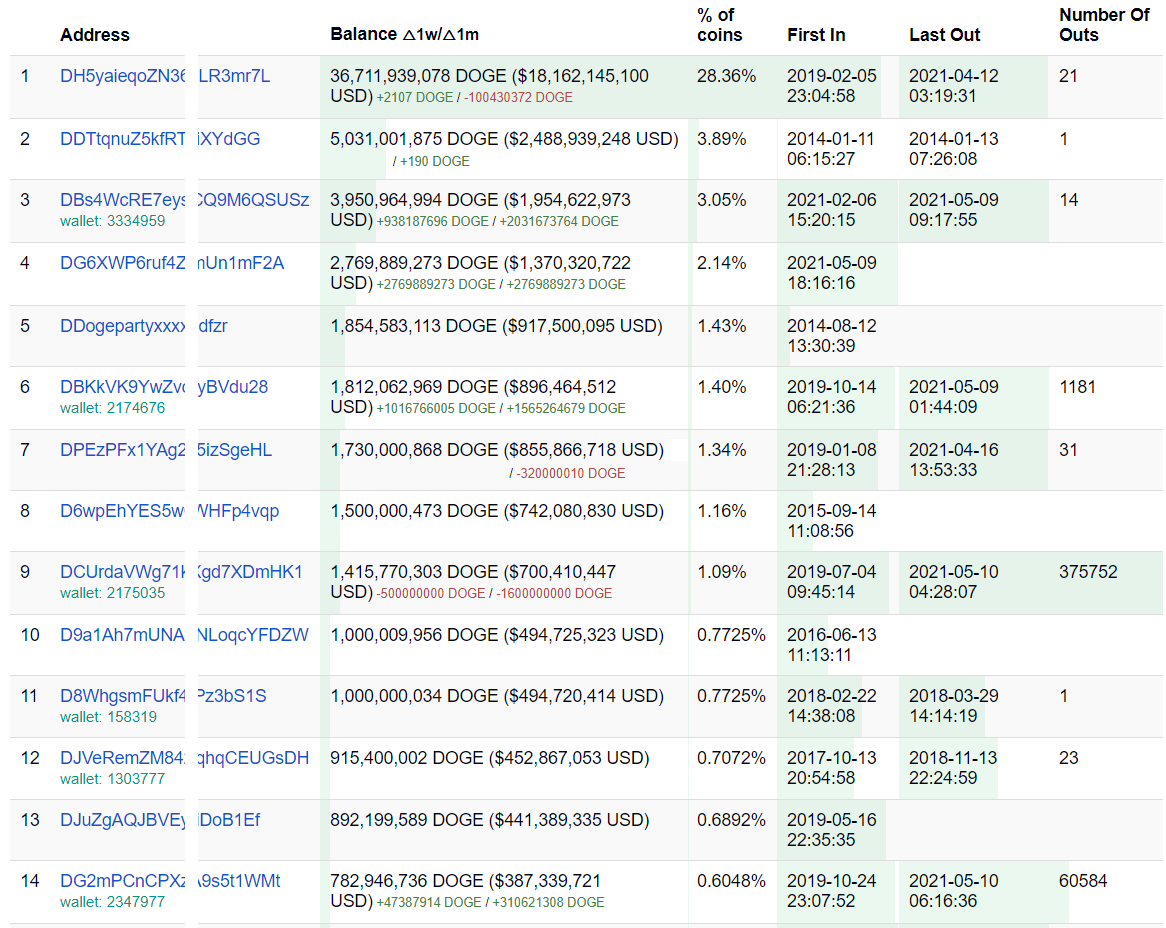Viewport: 1166px width, 928px height.
Task: Select the 1.43% coins value
Action: [721, 326]
